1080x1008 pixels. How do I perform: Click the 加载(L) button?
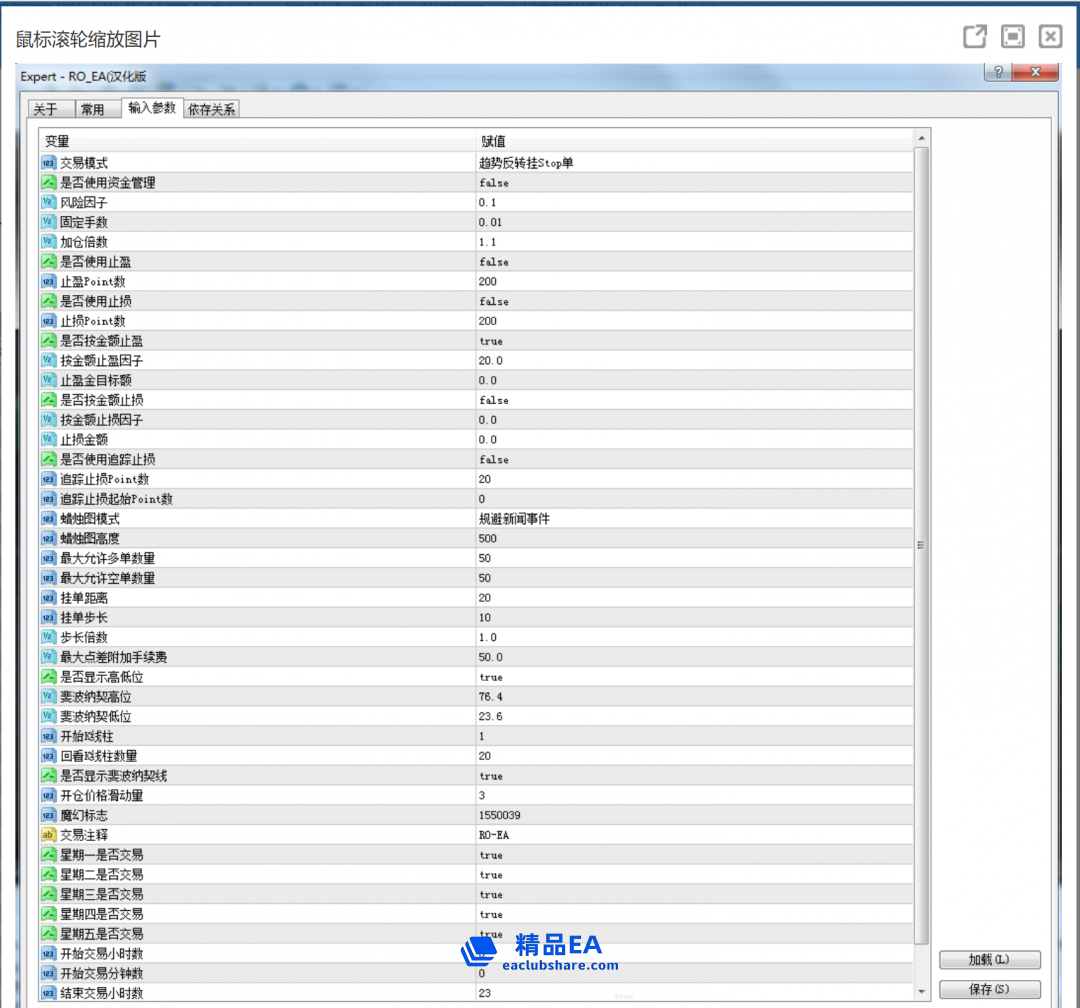click(x=989, y=959)
